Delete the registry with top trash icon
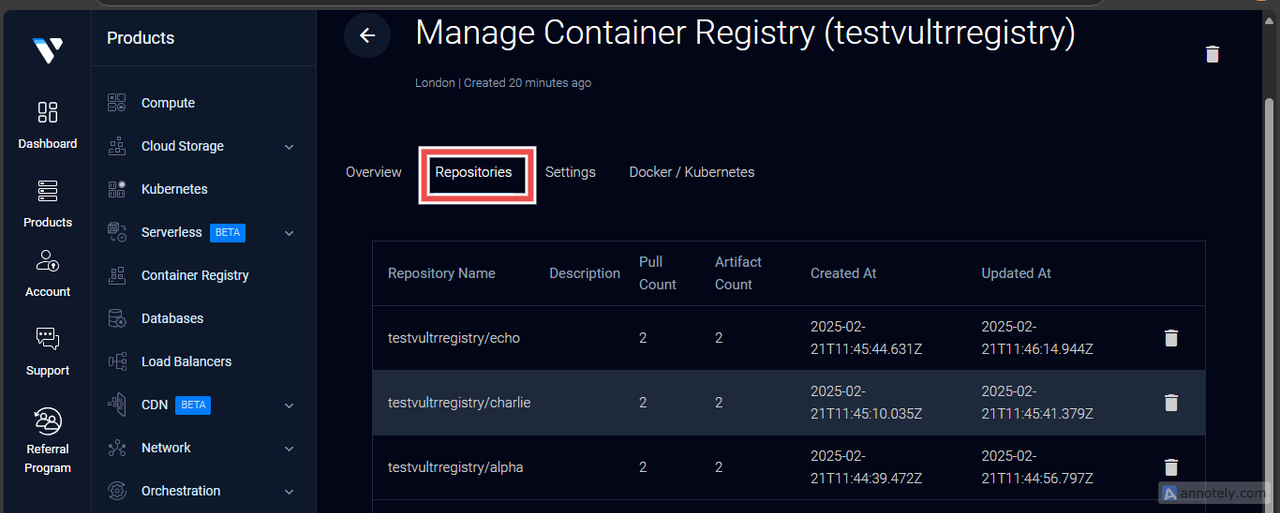Image resolution: width=1280 pixels, height=513 pixels. tap(1212, 54)
